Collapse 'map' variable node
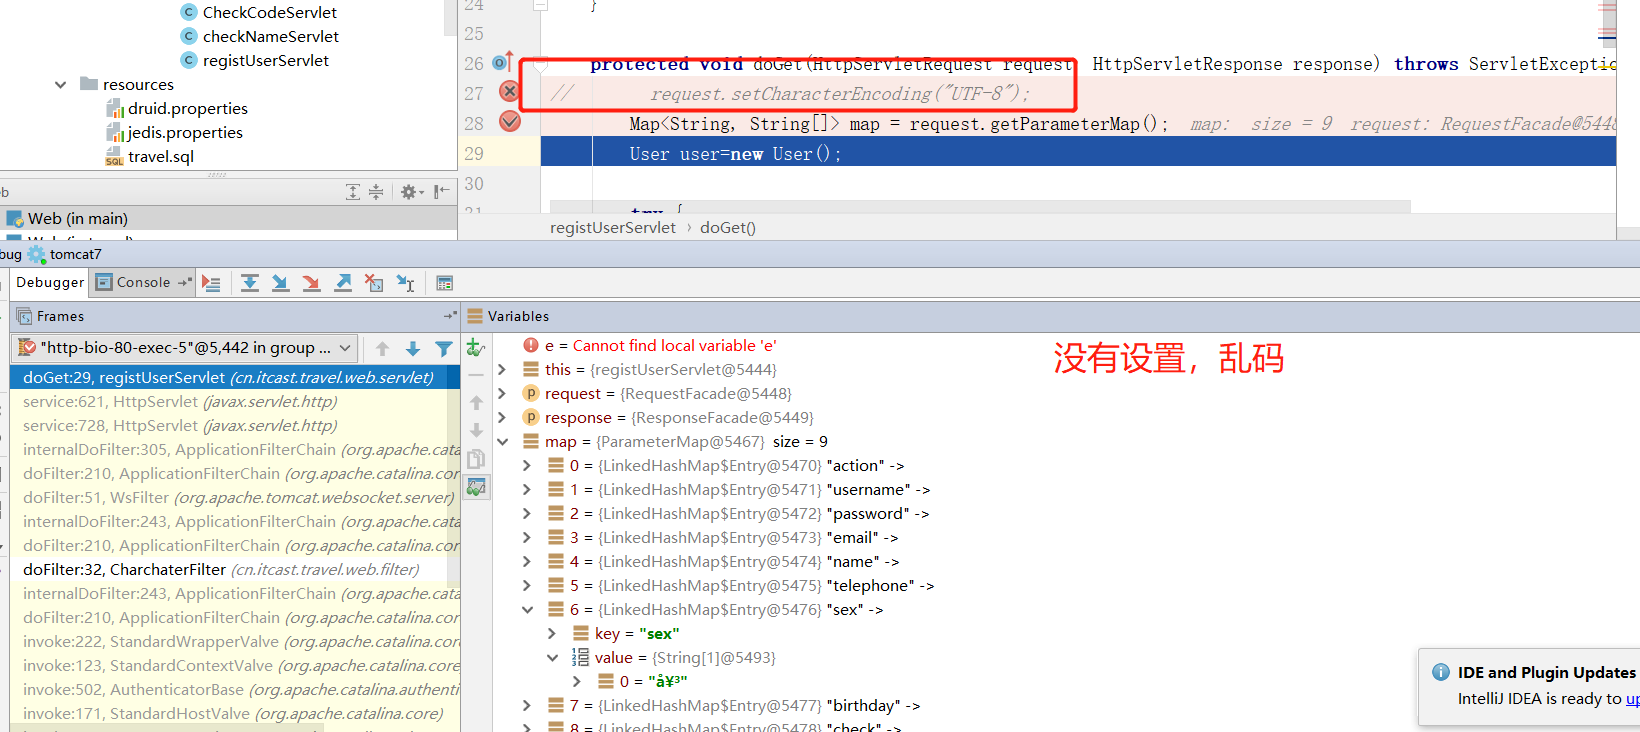Viewport: 1640px width, 732px height. 502,441
